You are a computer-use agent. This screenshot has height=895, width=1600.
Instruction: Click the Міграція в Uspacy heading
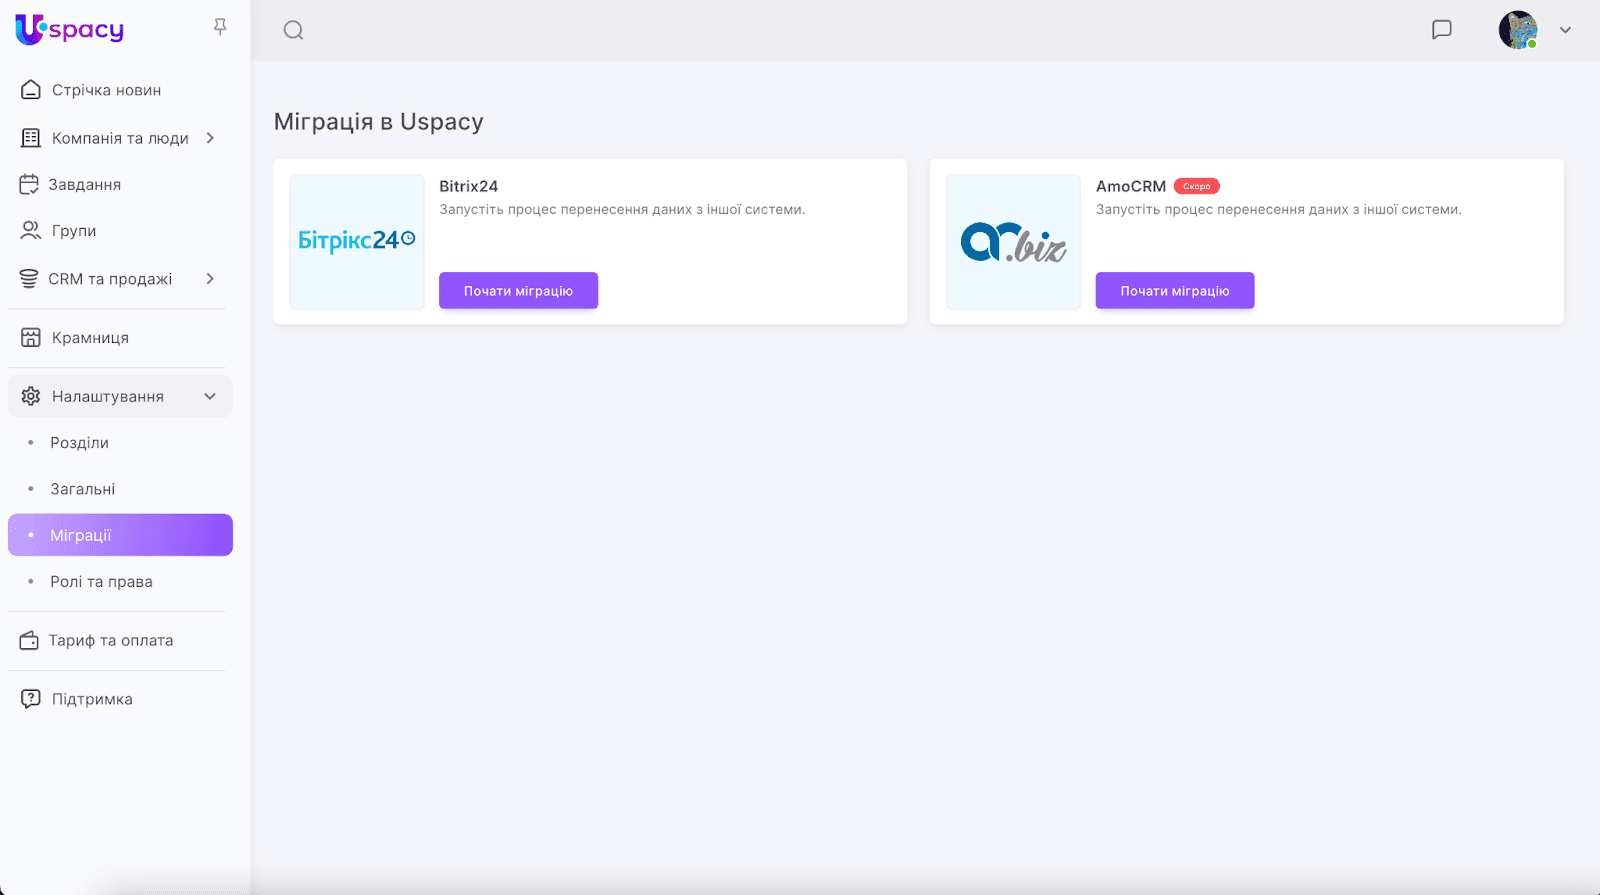[379, 122]
